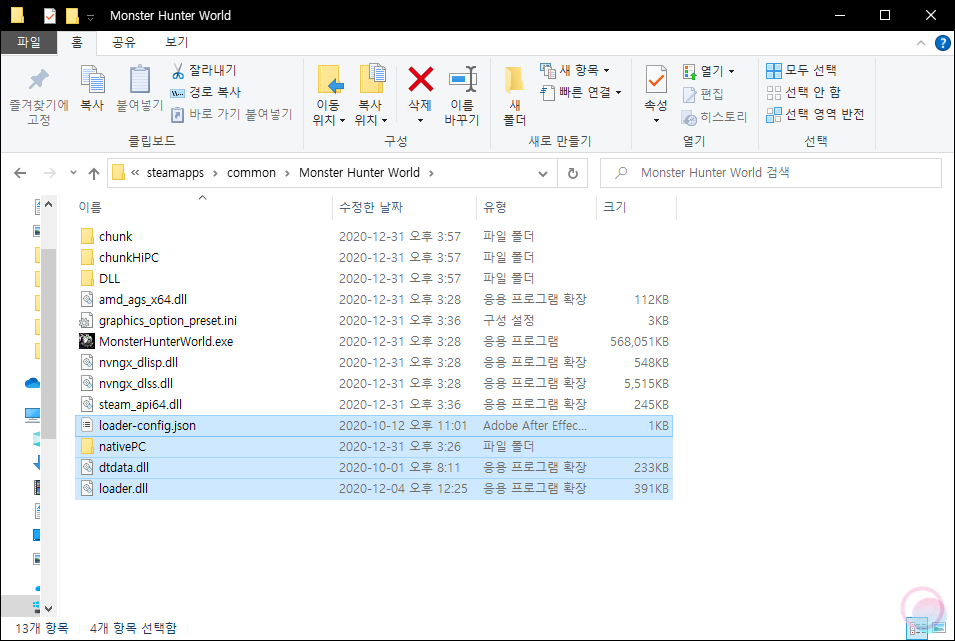
Task: Go up one folder level
Action: click(94, 174)
